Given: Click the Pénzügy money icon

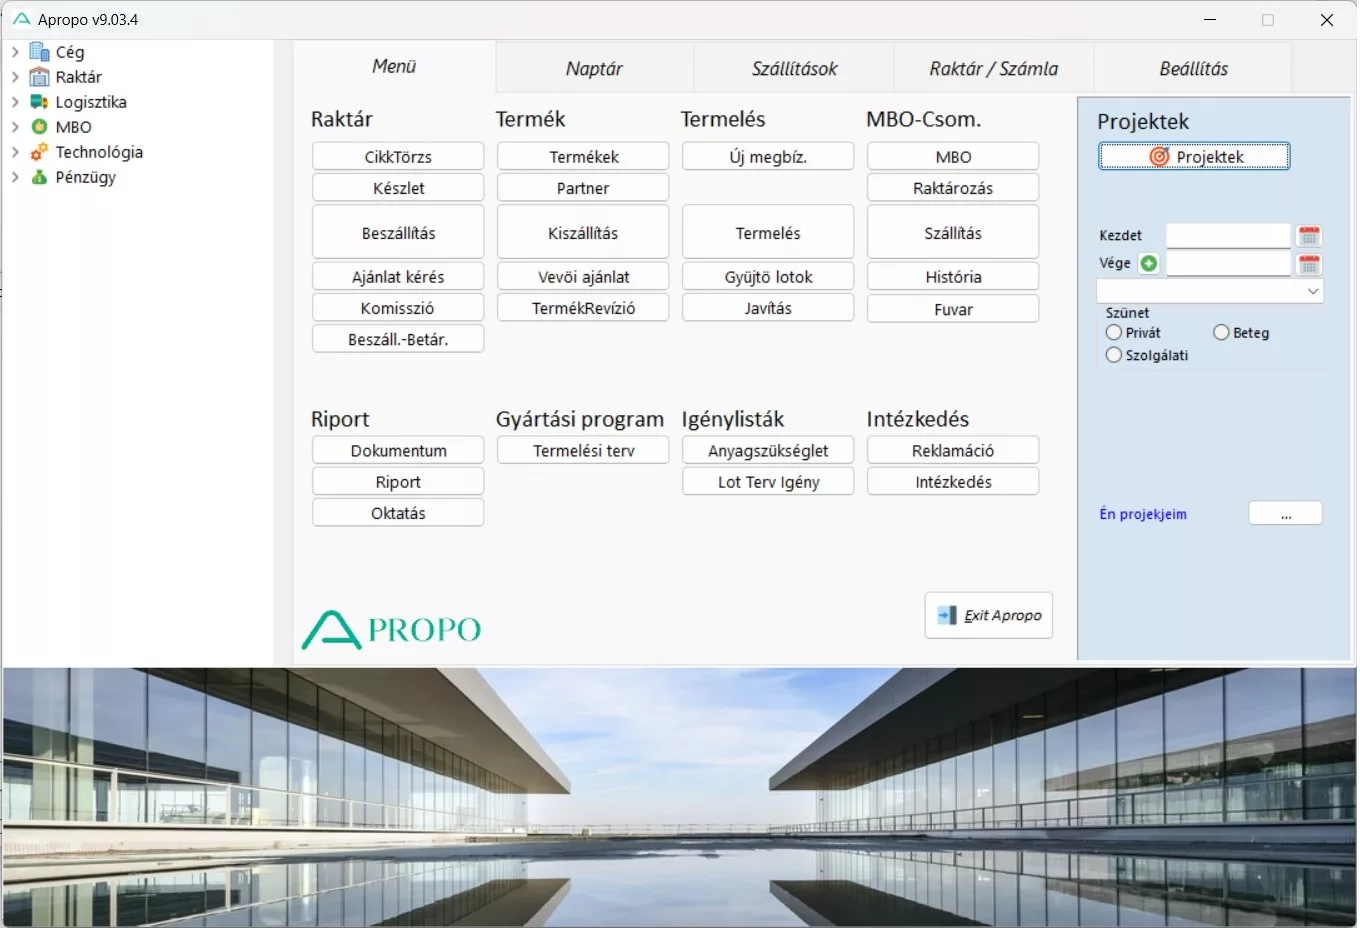Looking at the screenshot, I should pos(39,177).
